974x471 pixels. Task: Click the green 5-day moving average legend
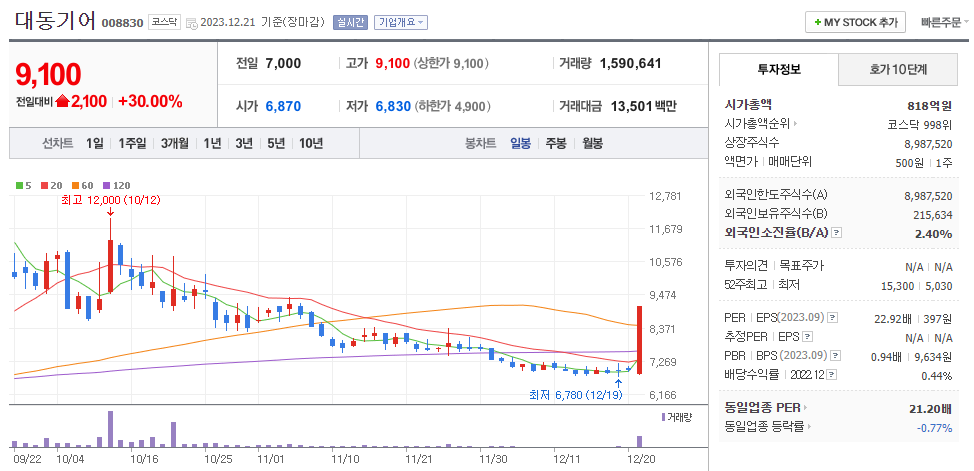click(23, 185)
